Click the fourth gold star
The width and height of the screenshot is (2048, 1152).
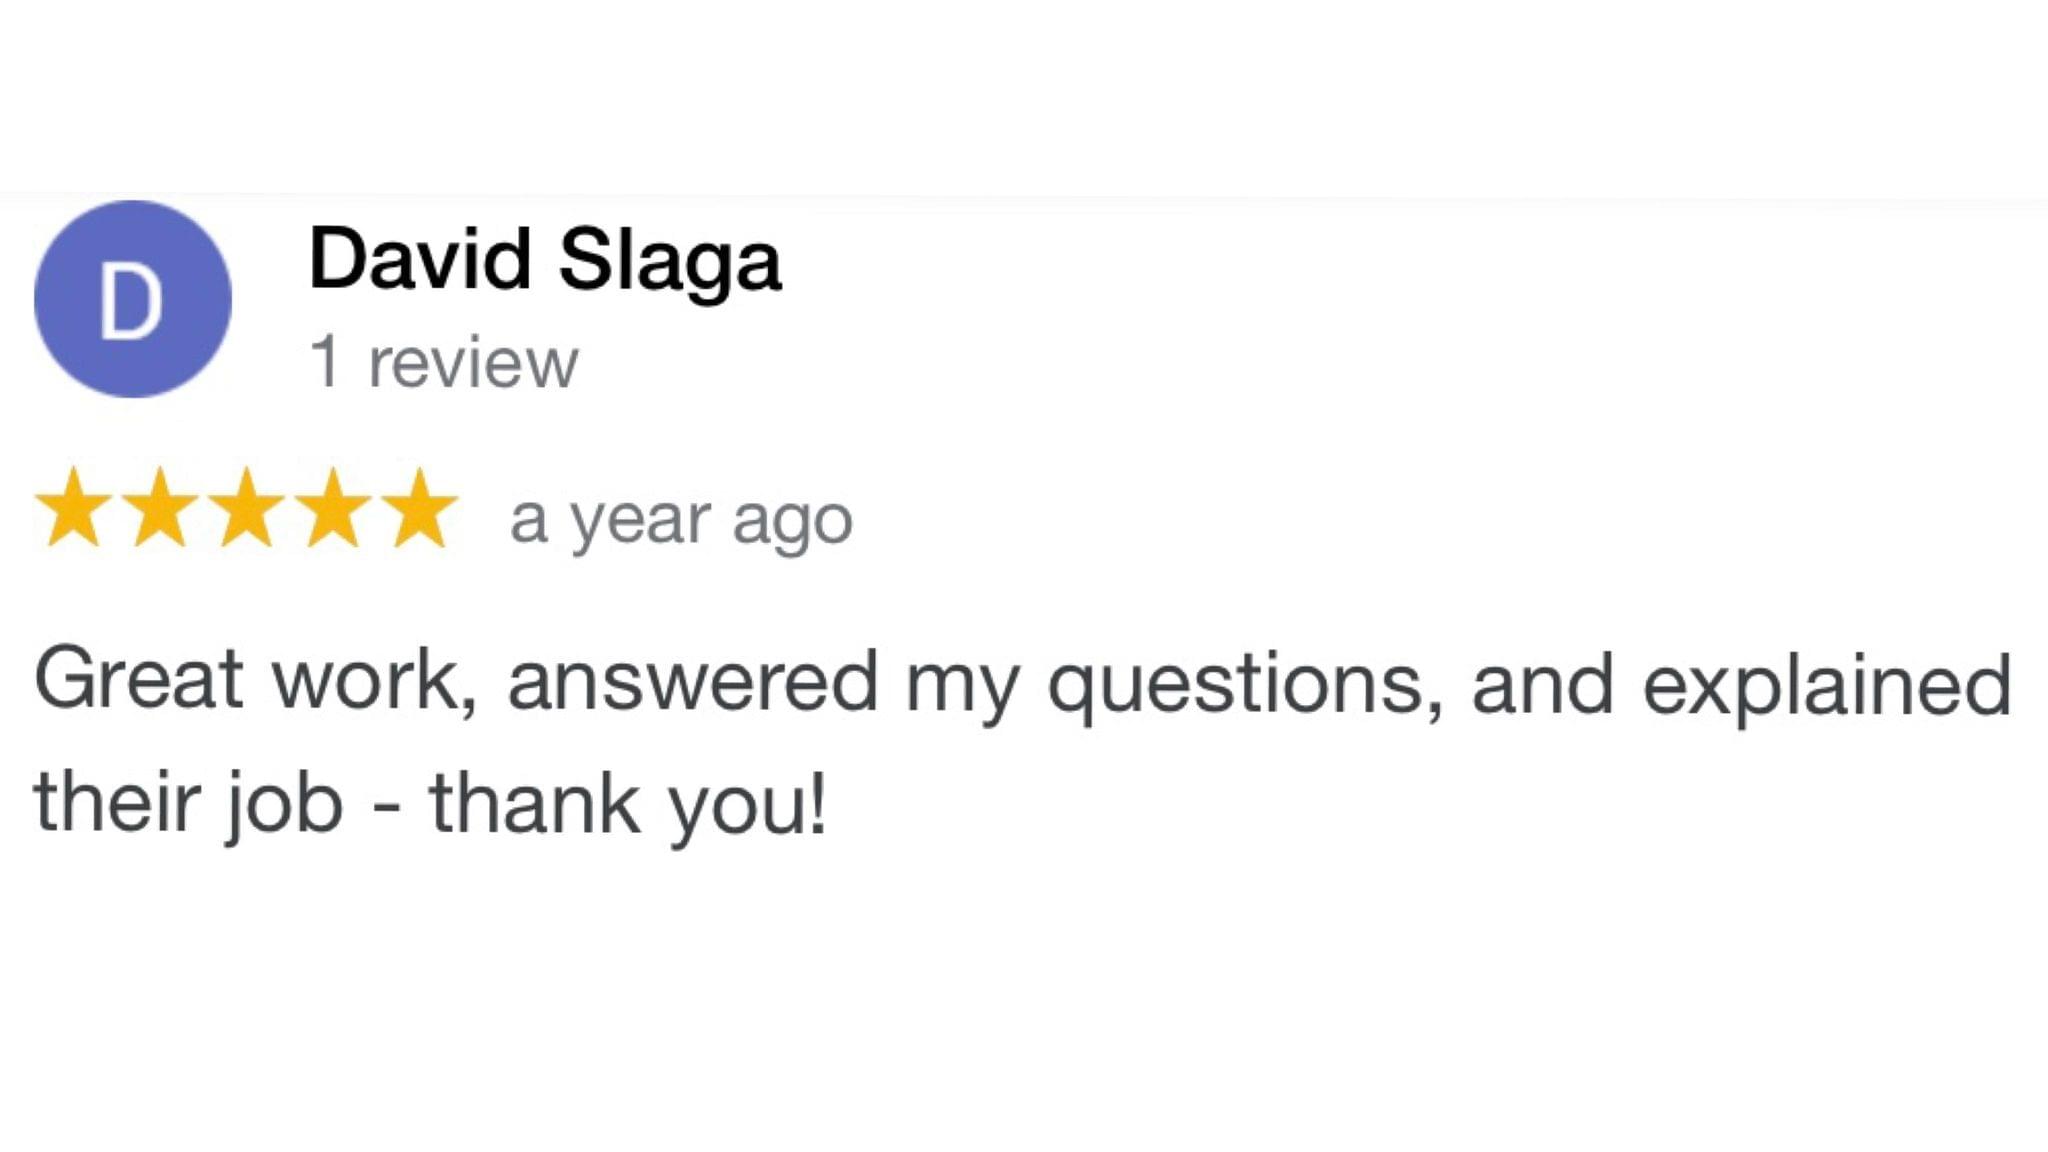[x=333, y=509]
